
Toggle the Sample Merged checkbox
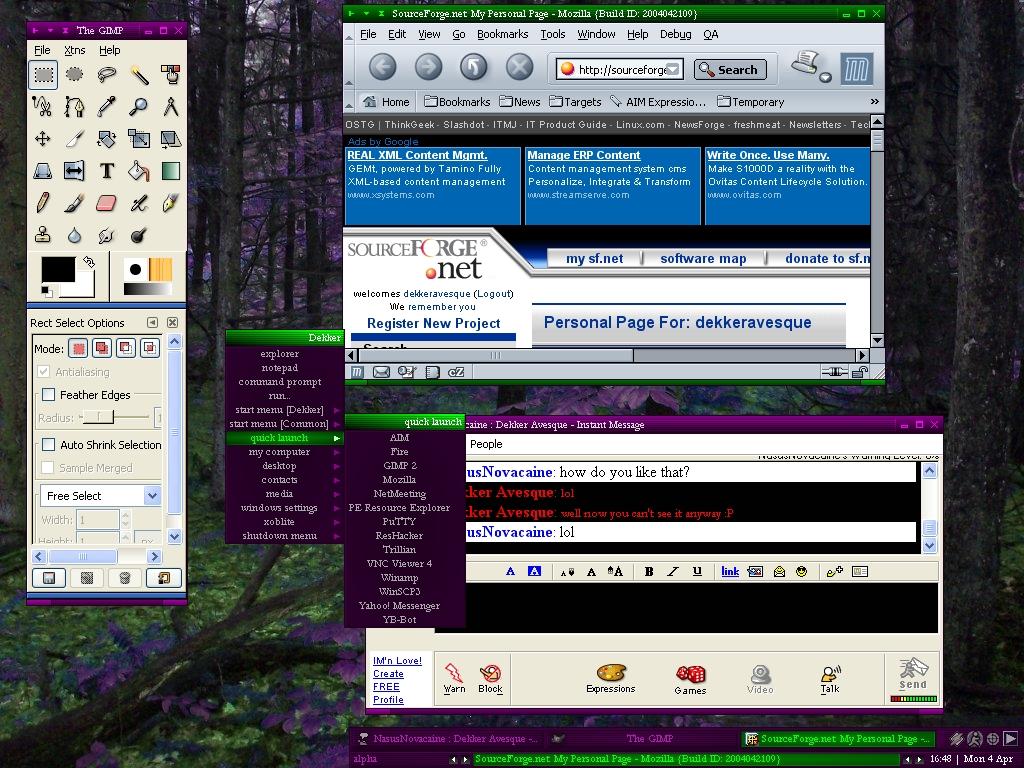(47, 468)
